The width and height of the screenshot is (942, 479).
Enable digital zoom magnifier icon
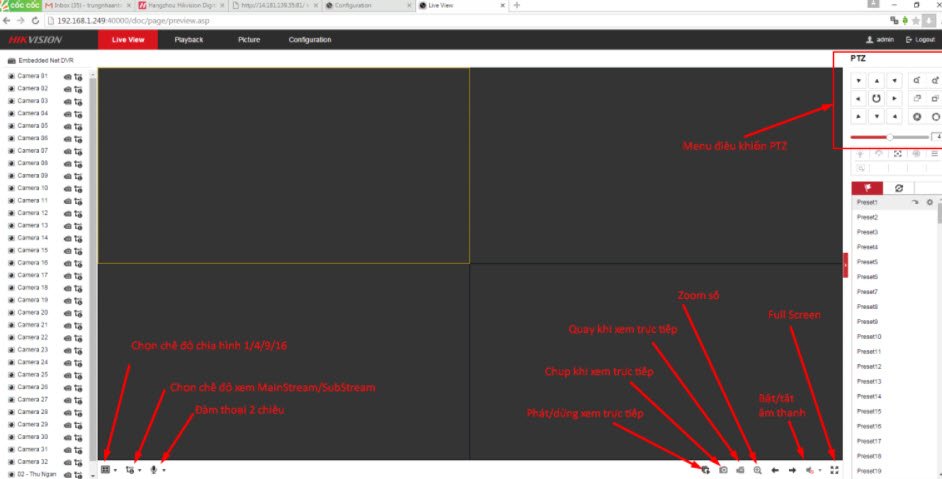pyautogui.click(x=757, y=469)
